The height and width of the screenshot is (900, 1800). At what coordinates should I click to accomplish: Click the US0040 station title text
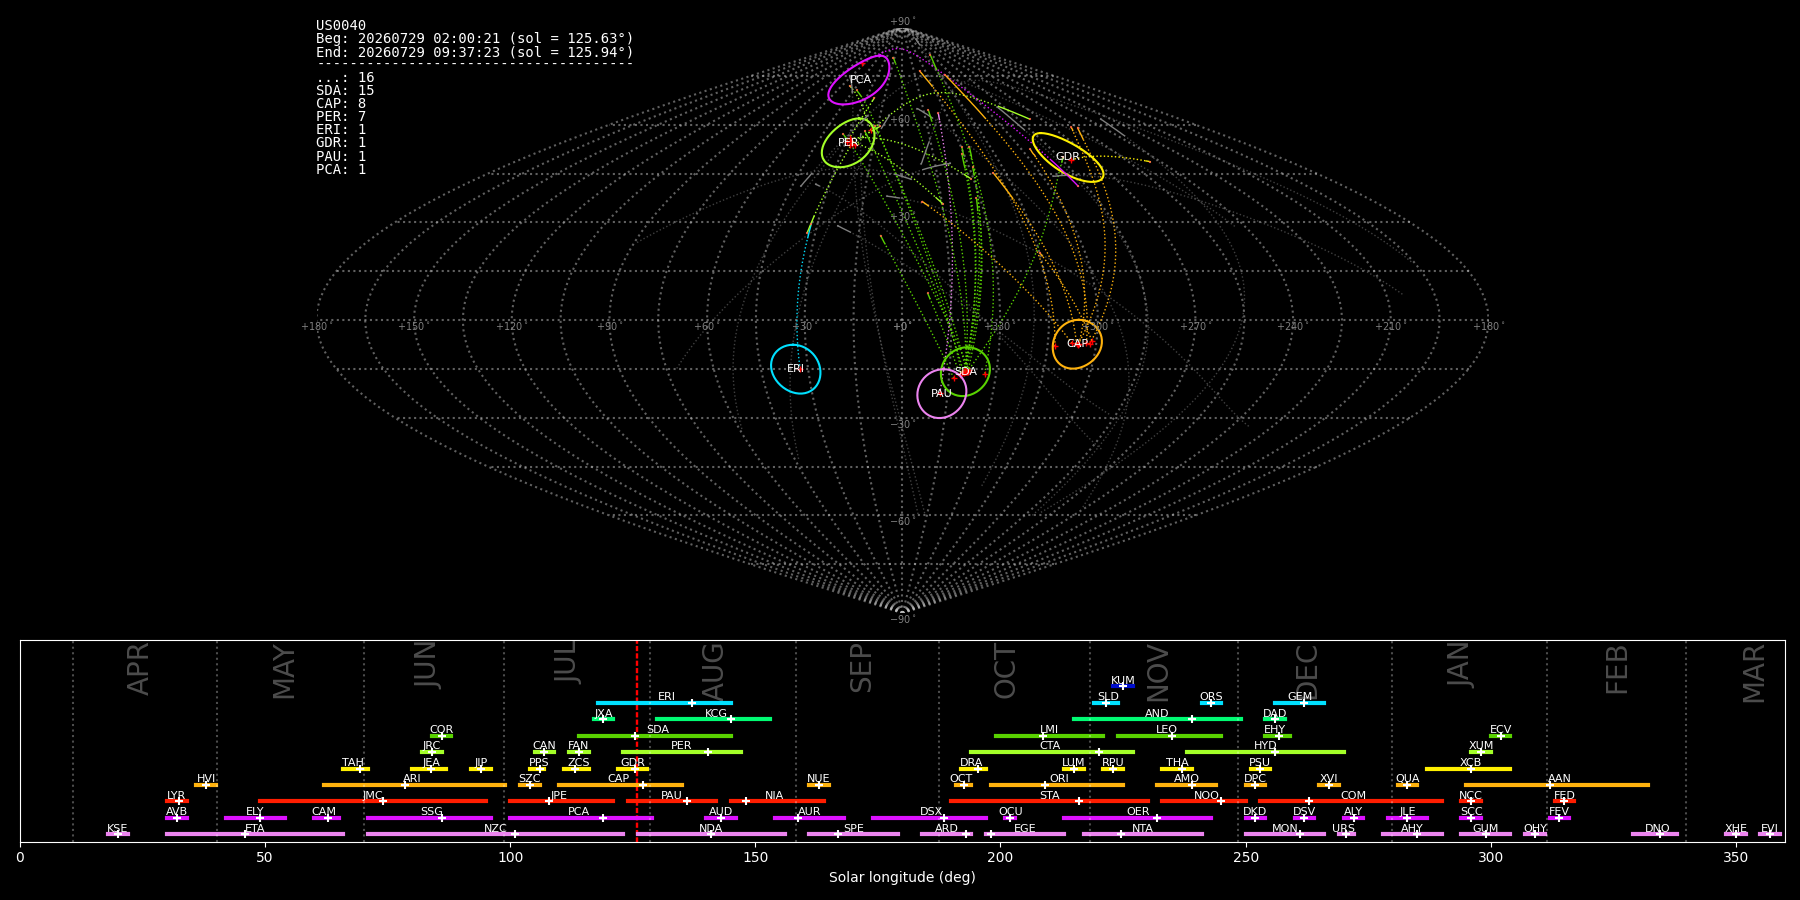(341, 26)
